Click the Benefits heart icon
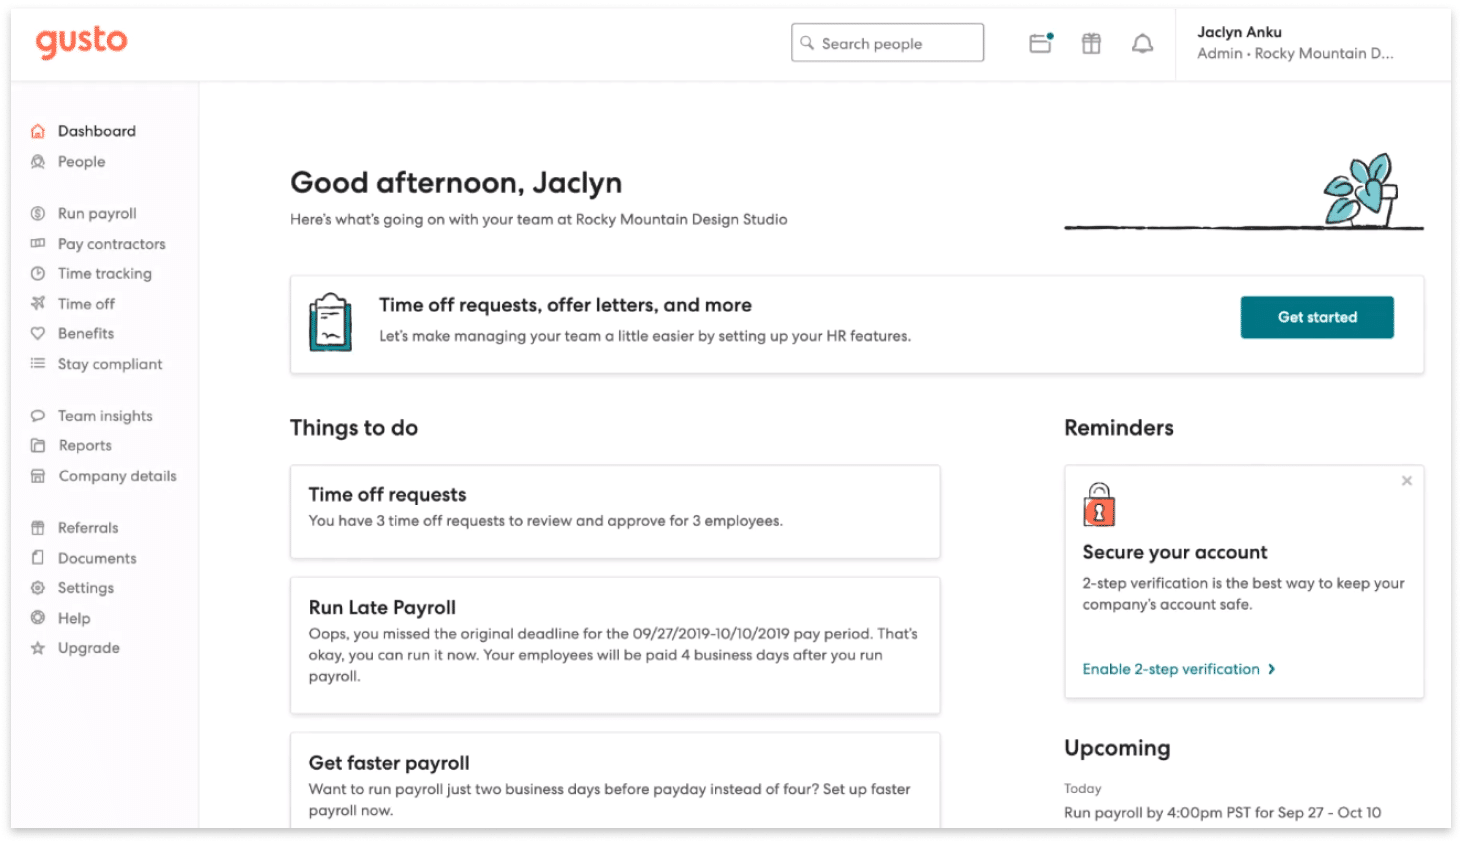The image size is (1462, 843). click(38, 333)
